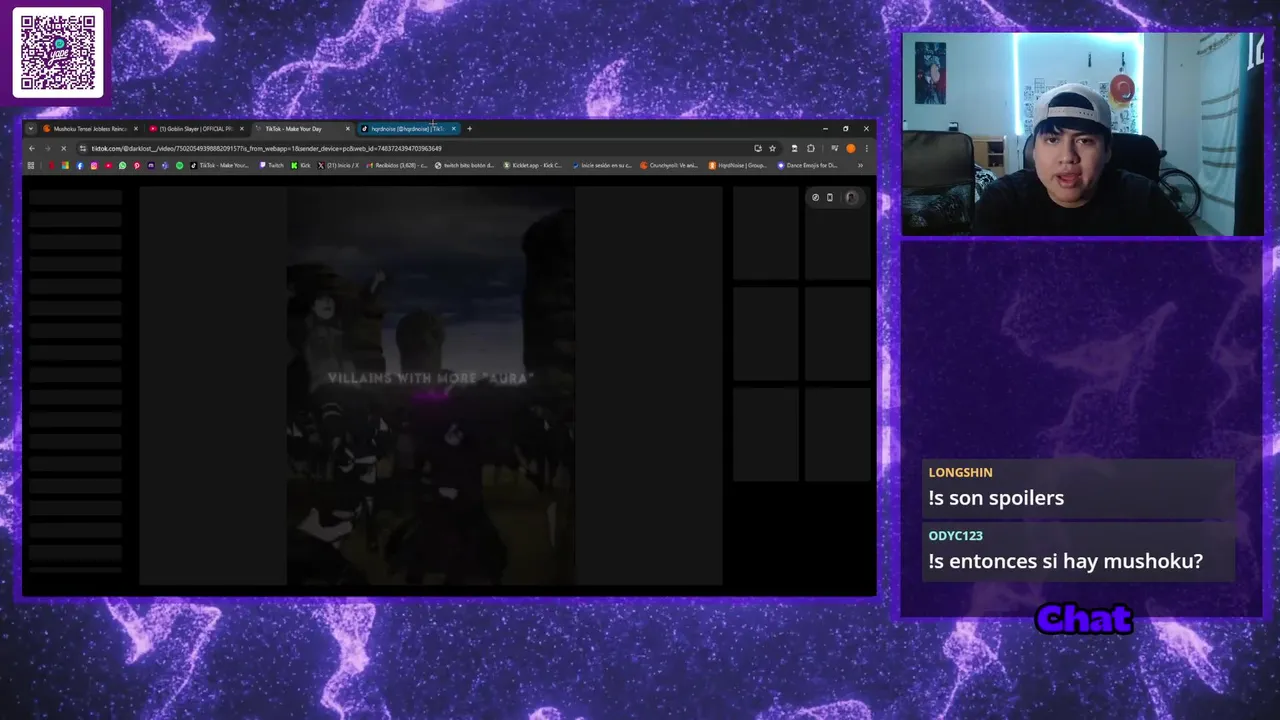Open the orange Chrome profile avatar
Viewport: 1280px width, 720px height.
(850, 149)
